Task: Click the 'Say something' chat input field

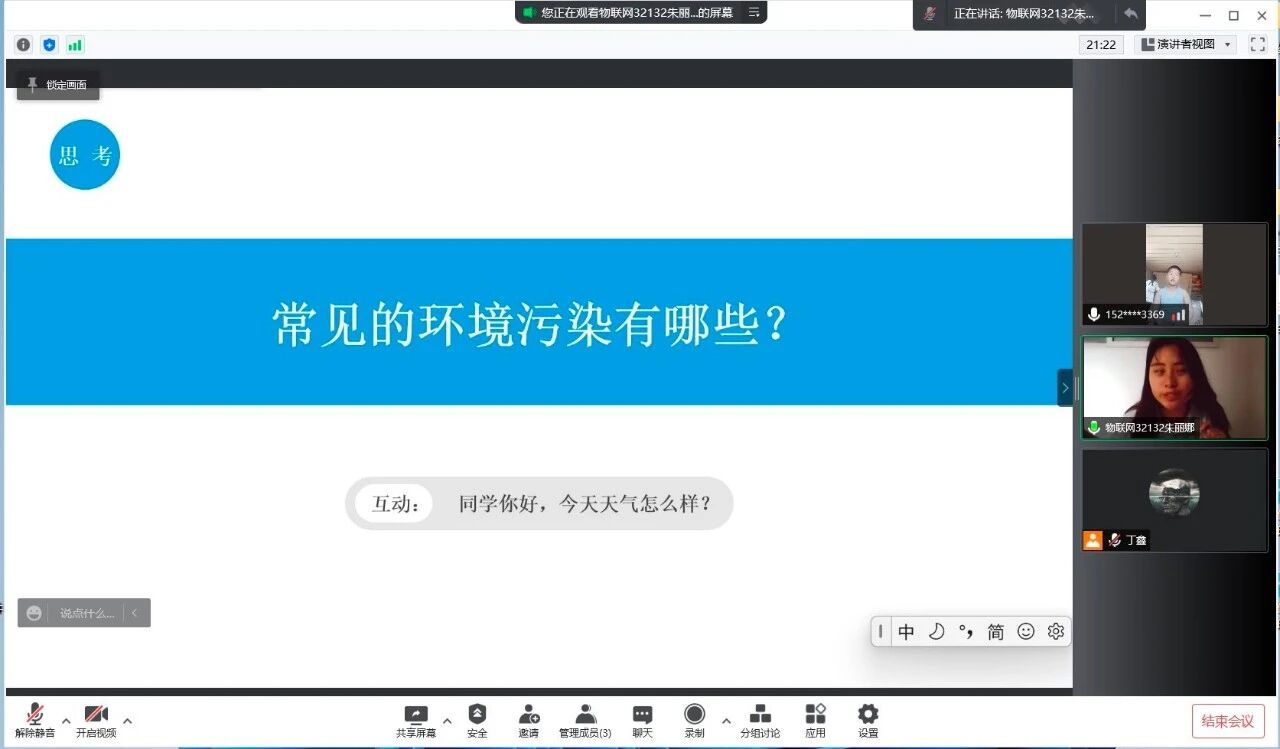Action: pyautogui.click(x=86, y=613)
